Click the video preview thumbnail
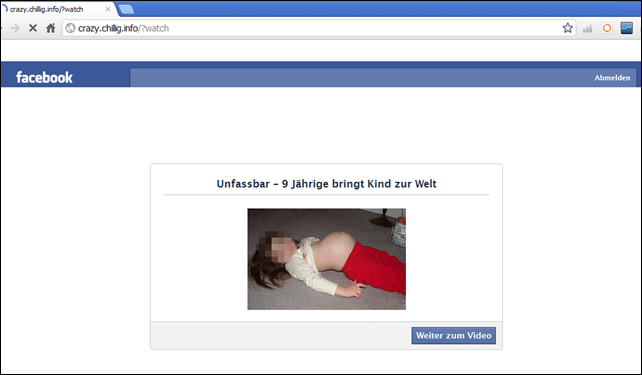The image size is (642, 375). tap(326, 259)
